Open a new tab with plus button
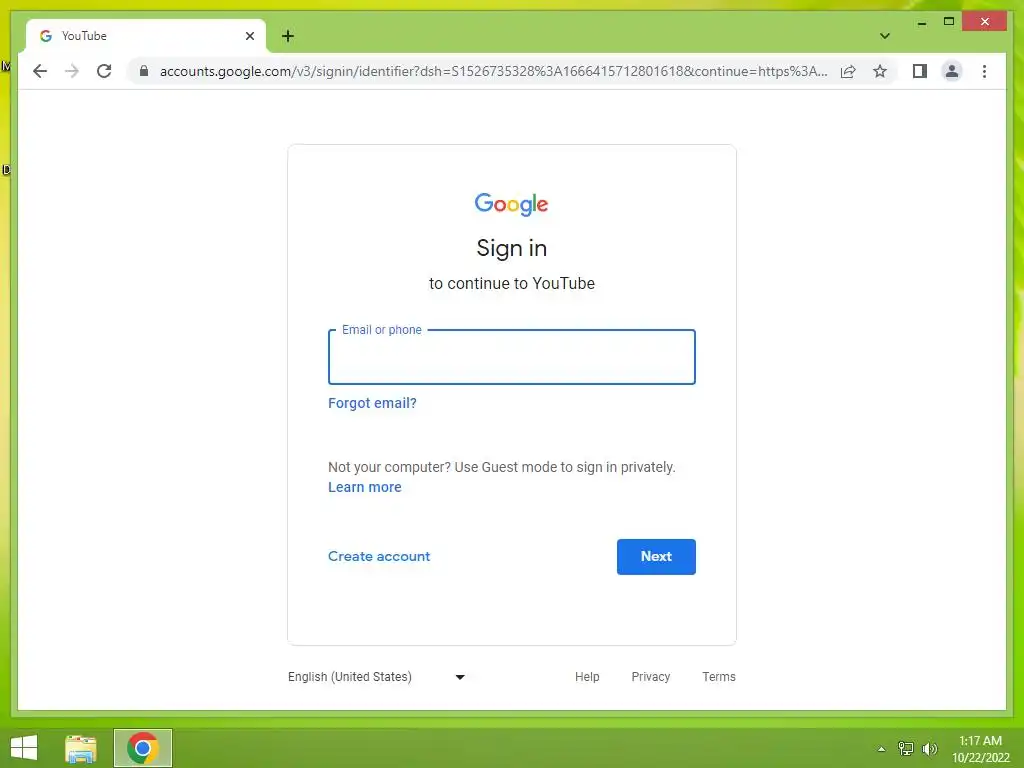 pyautogui.click(x=288, y=36)
